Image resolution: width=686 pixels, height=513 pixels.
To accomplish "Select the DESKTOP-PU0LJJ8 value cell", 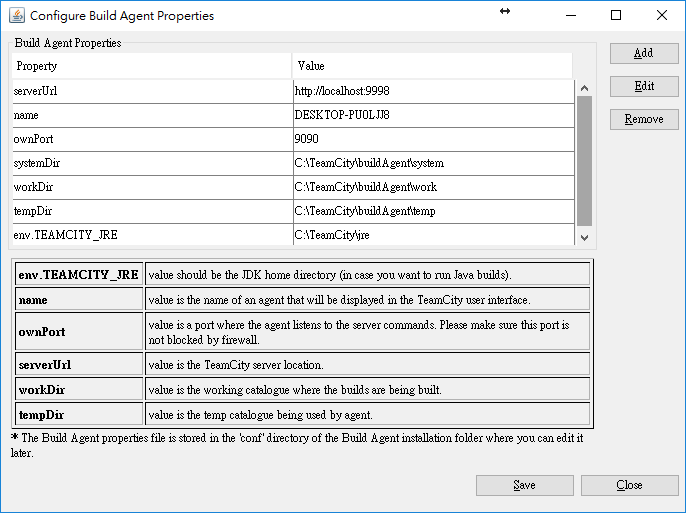I will click(434, 115).
